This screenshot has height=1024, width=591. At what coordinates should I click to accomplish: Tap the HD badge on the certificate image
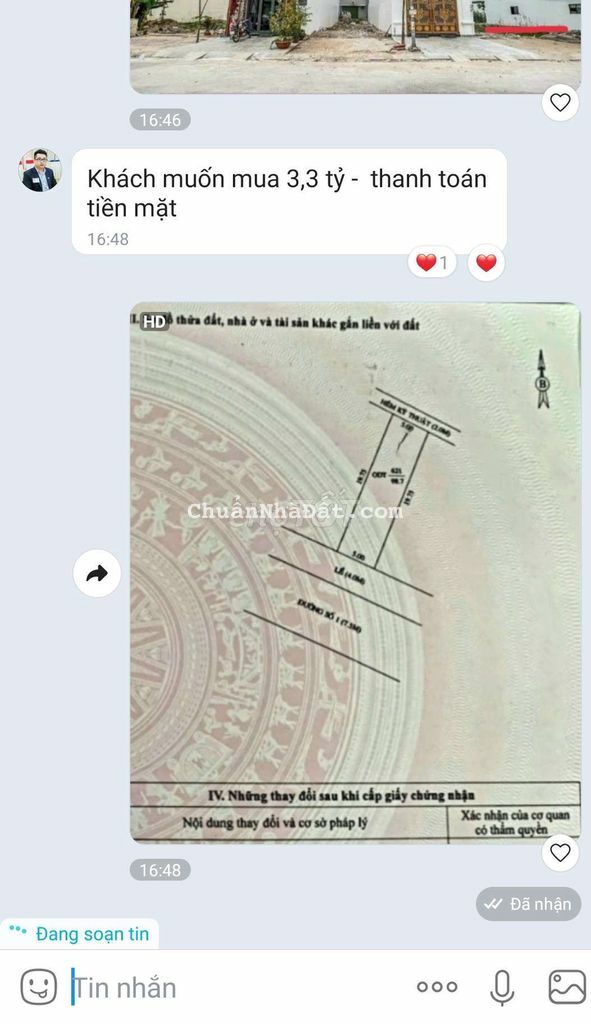[154, 321]
